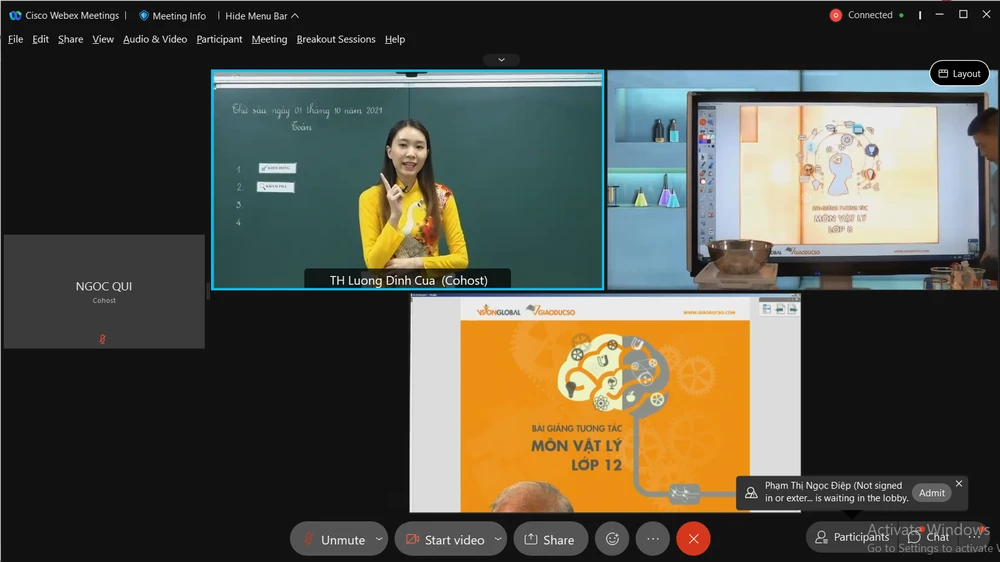Open Meeting Info shield icon

click(144, 16)
